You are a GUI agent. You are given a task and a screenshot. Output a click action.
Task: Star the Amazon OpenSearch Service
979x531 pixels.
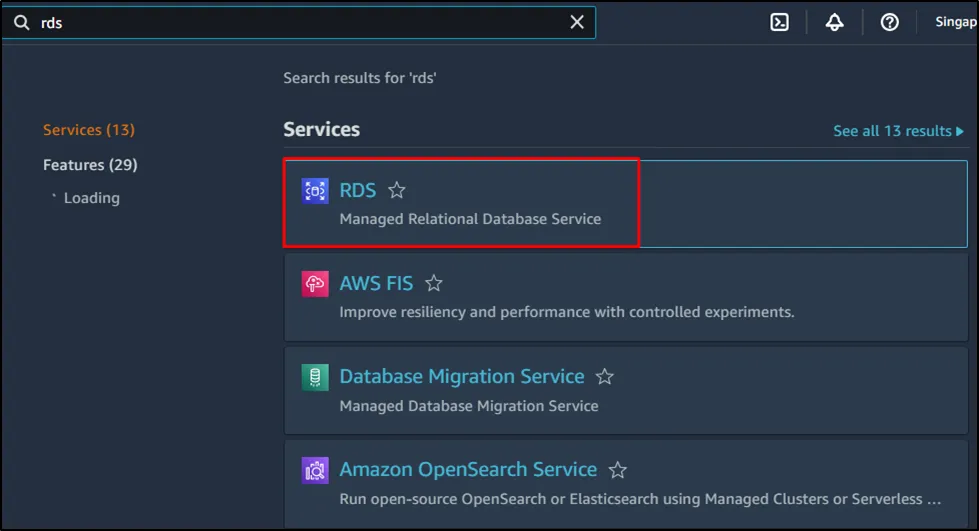click(x=618, y=470)
